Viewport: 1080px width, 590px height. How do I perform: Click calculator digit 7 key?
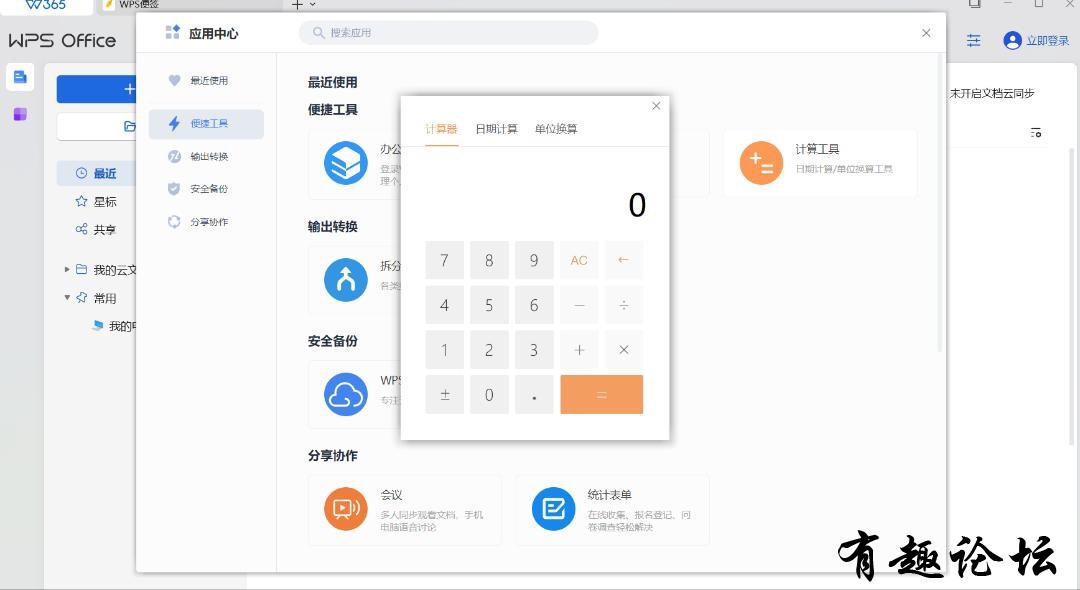pyautogui.click(x=444, y=260)
